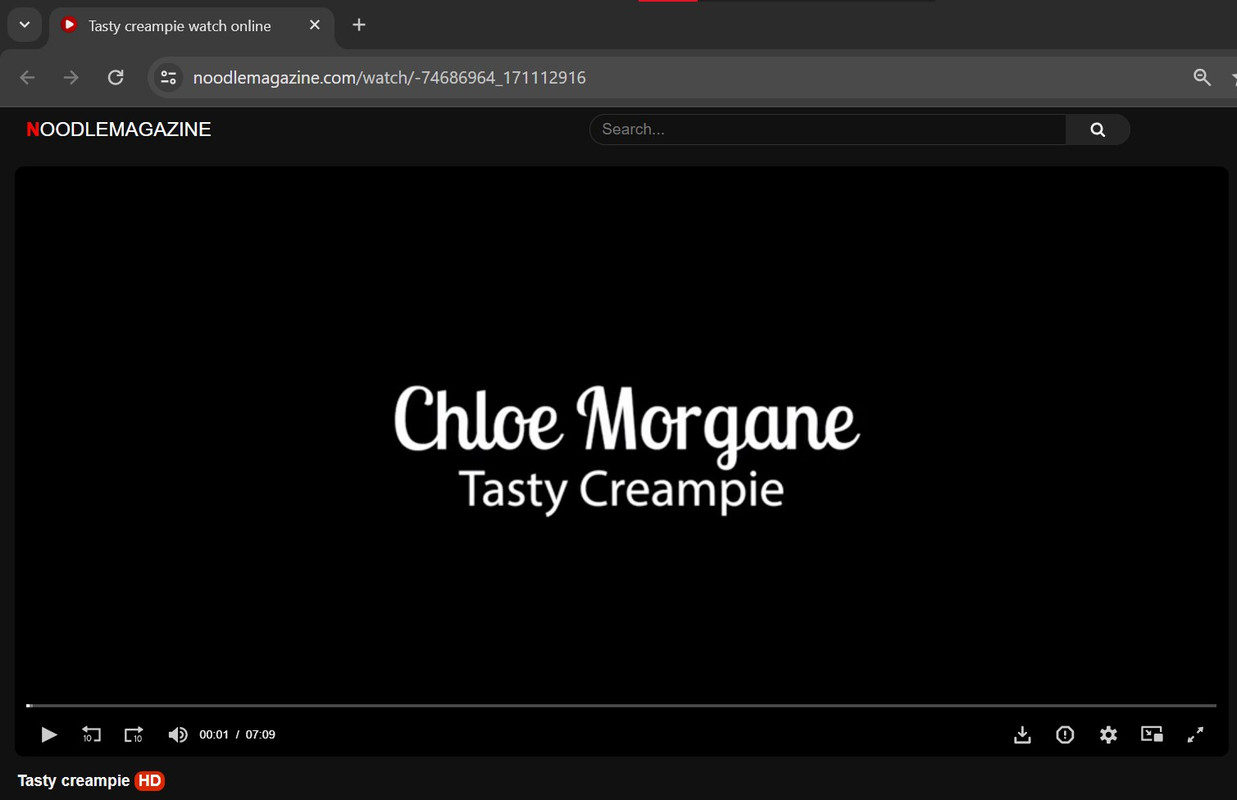The width and height of the screenshot is (1237, 800).
Task: Click the 07:09 duration readout
Action: click(260, 735)
